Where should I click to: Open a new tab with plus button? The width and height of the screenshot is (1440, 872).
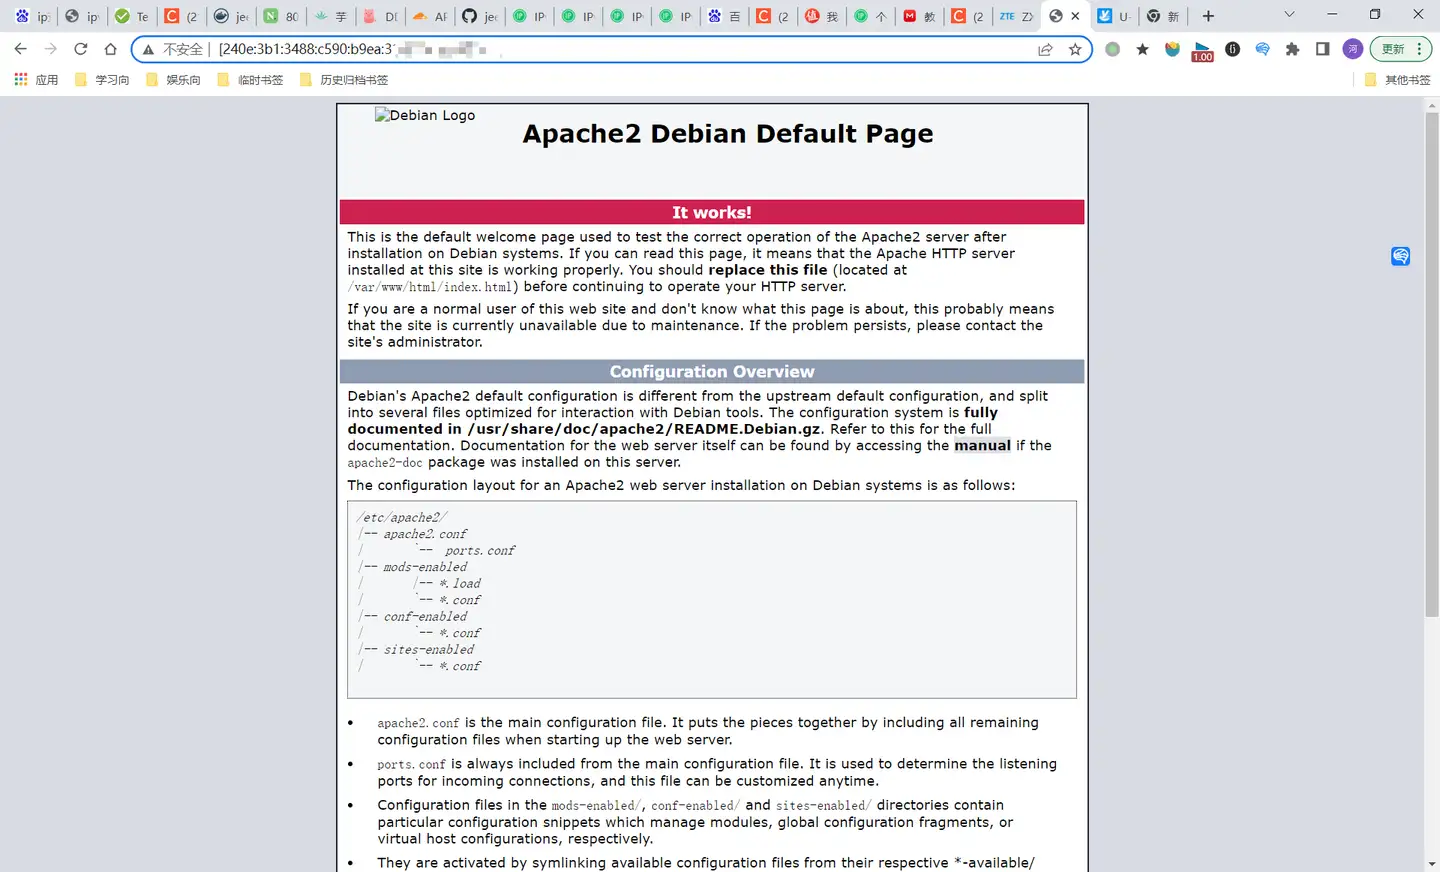tap(1208, 16)
